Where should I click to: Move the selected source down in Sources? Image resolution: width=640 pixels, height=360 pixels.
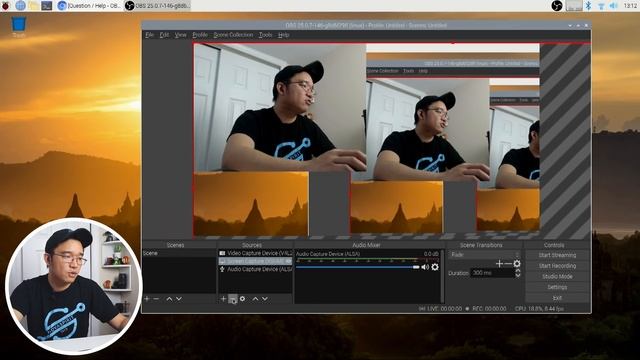[x=265, y=299]
